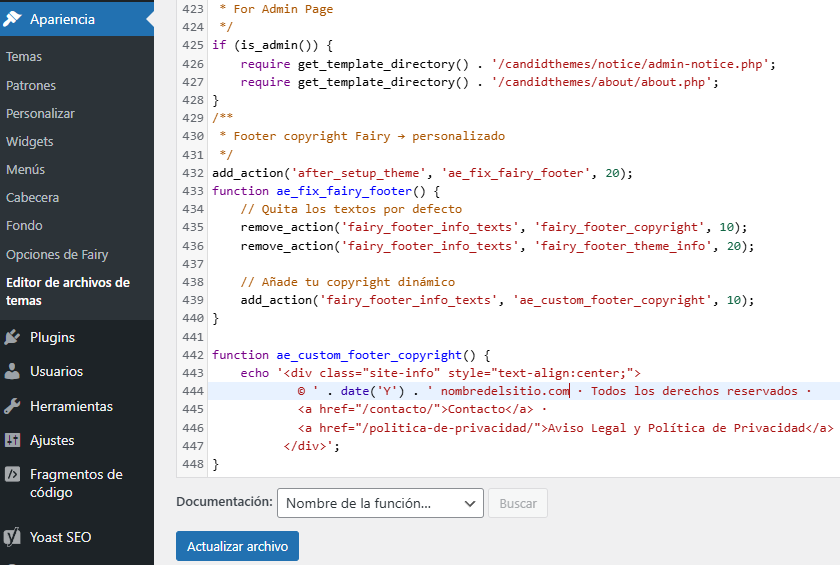Navigate to the Menús page
Viewport: 840px width, 565px height.
pos(26,170)
